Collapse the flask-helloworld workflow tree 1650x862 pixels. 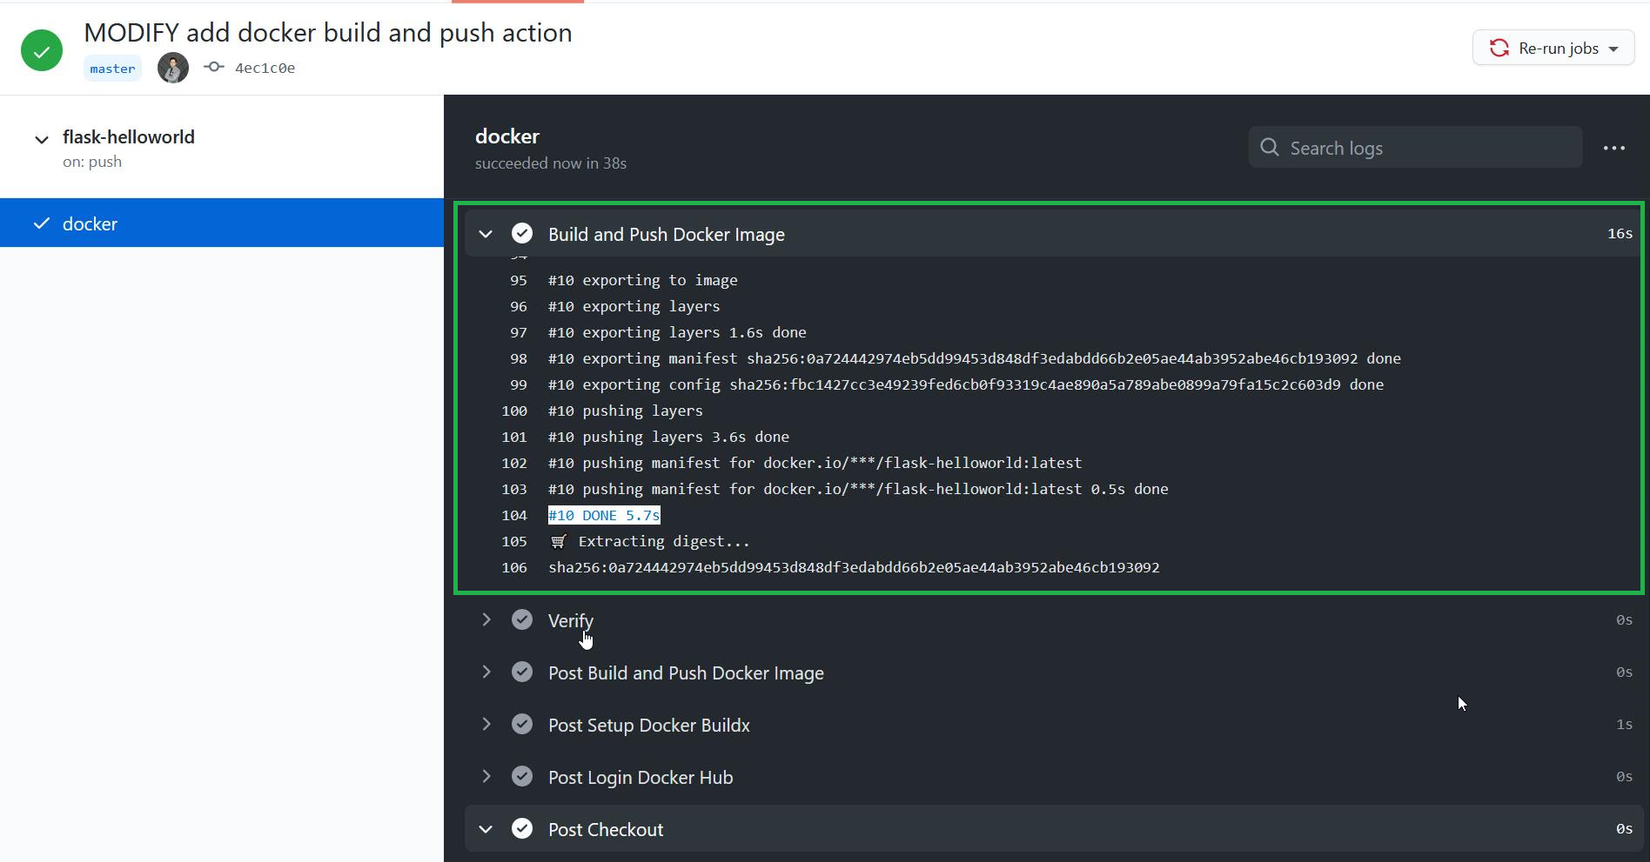(41, 139)
